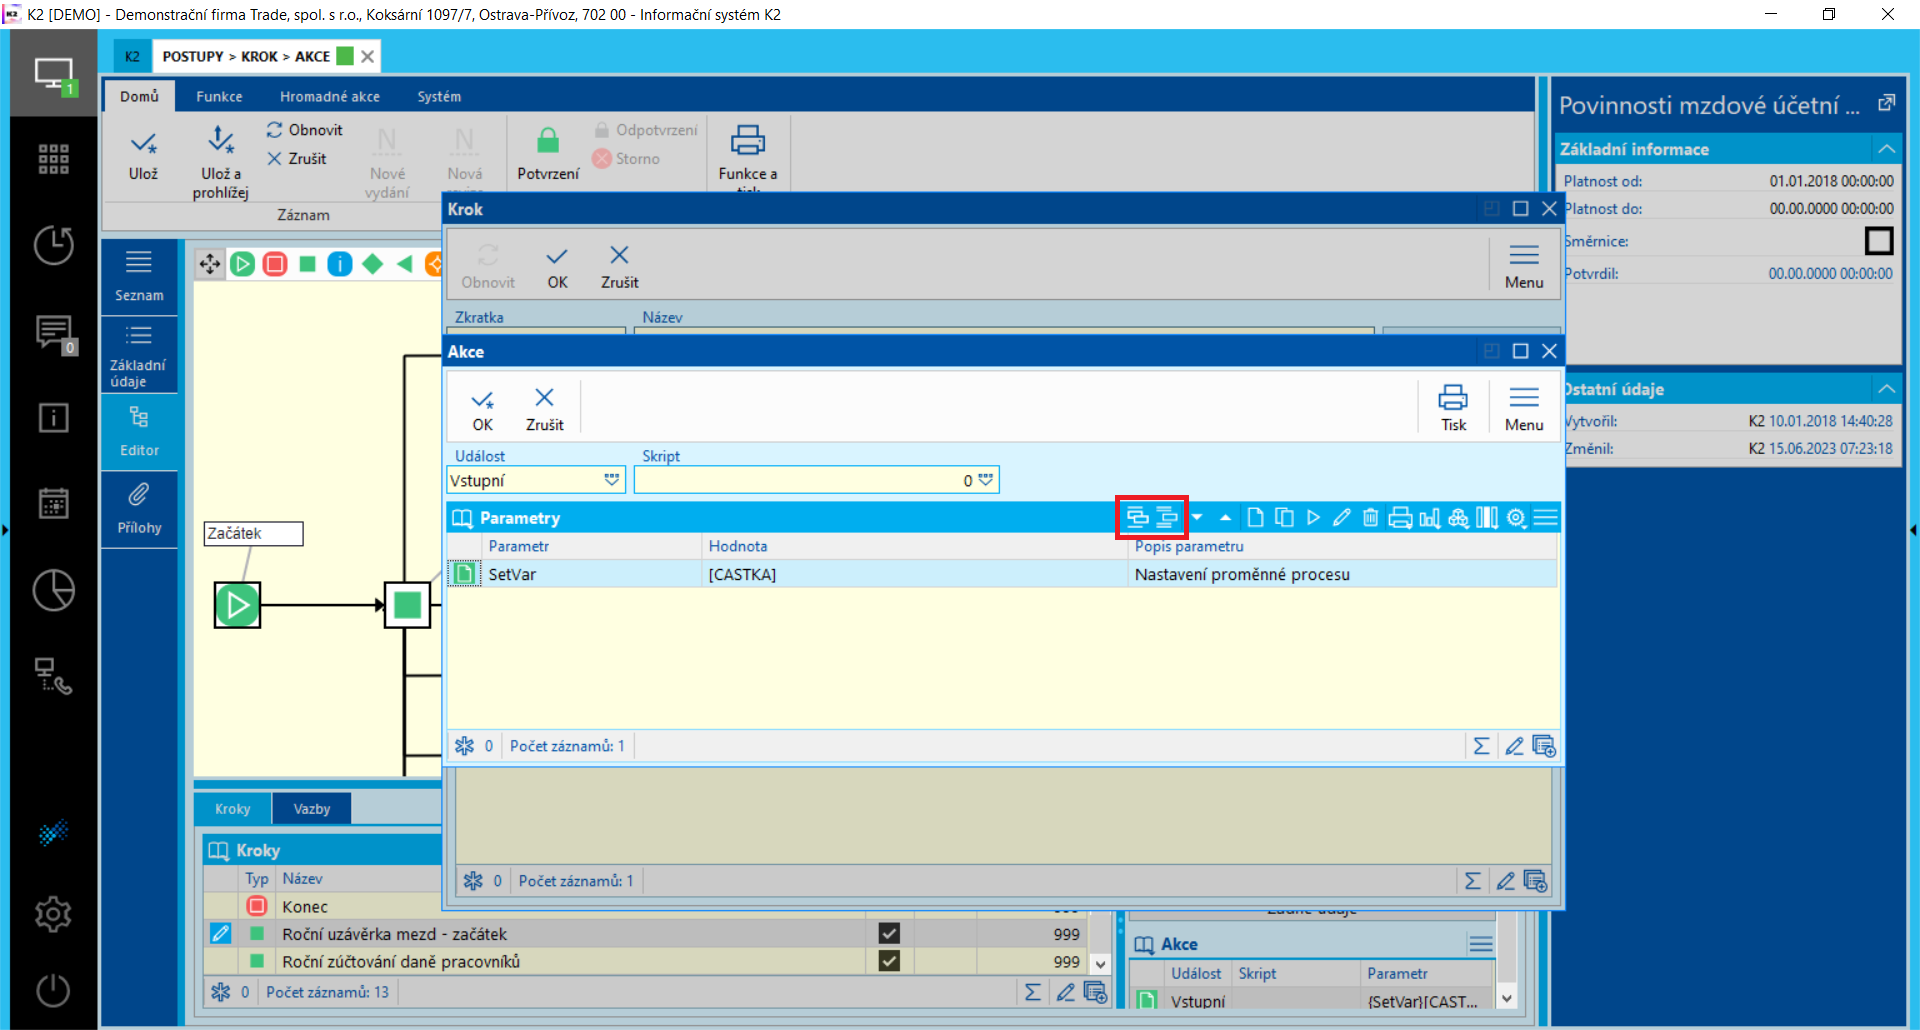Click Zrušit in the Akce window
Screen dimensions: 1920x1030
point(544,408)
